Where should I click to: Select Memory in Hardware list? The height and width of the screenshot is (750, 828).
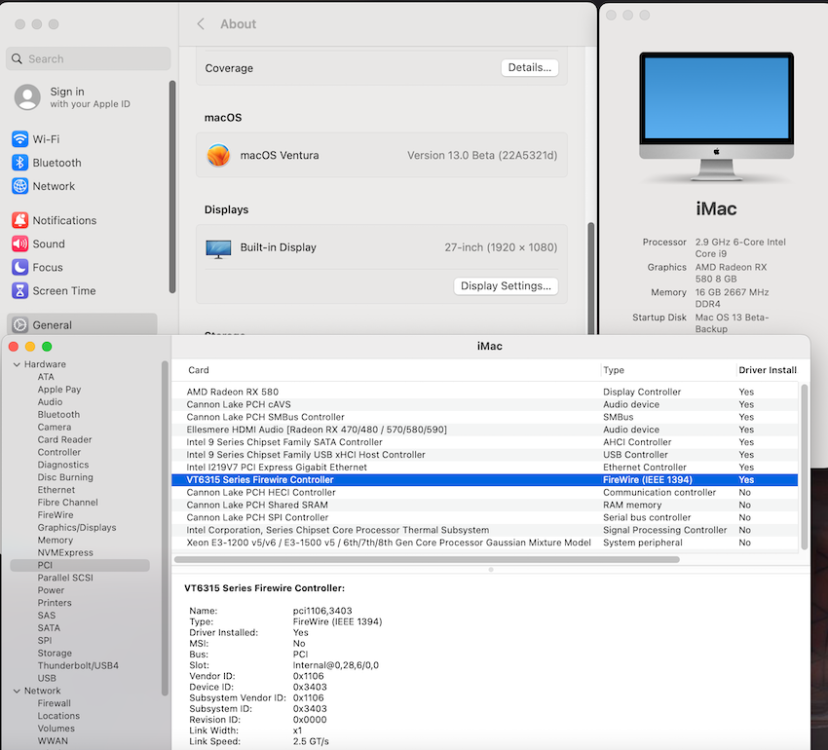55,540
